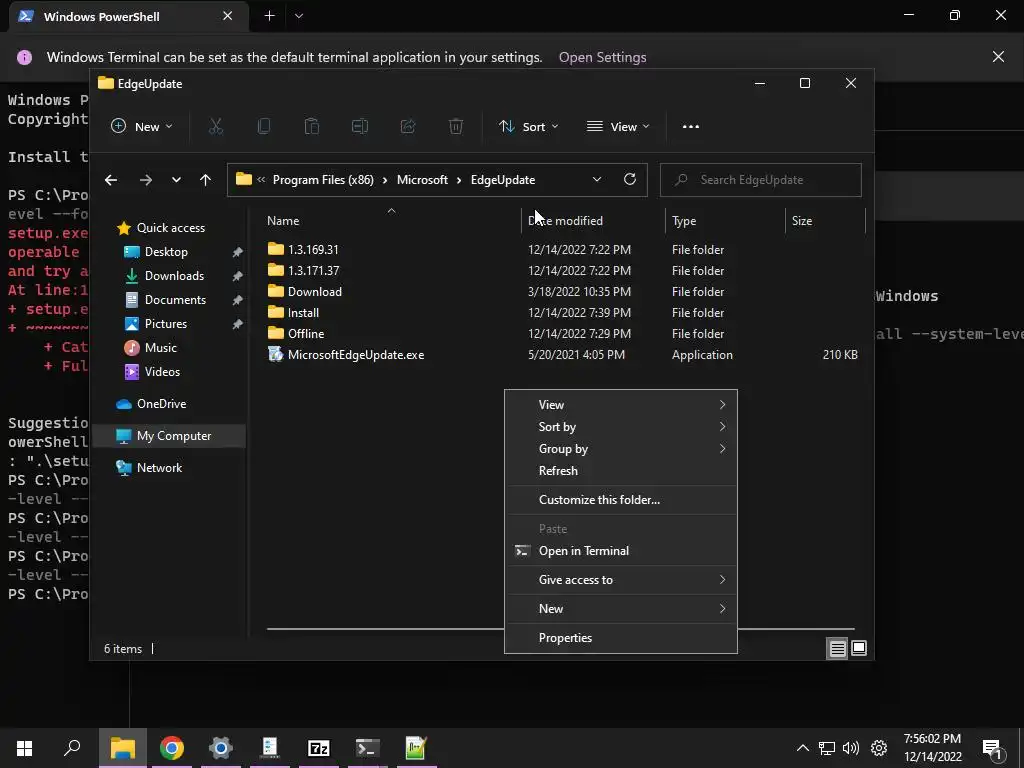The image size is (1024, 768).
Task: Click the Open Settings link
Action: pos(602,57)
